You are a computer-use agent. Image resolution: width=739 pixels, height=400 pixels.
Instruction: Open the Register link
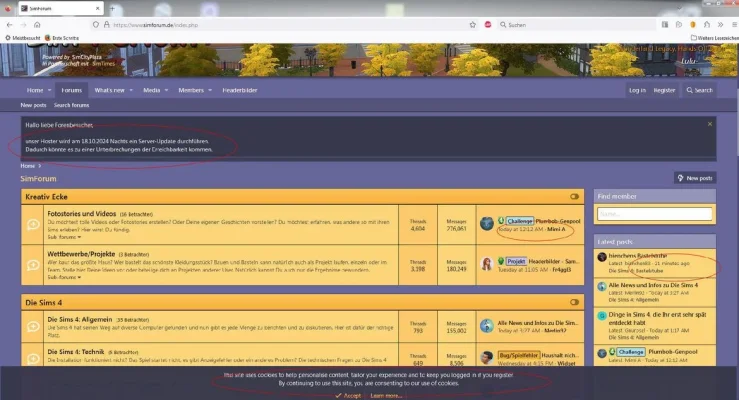[x=664, y=90]
